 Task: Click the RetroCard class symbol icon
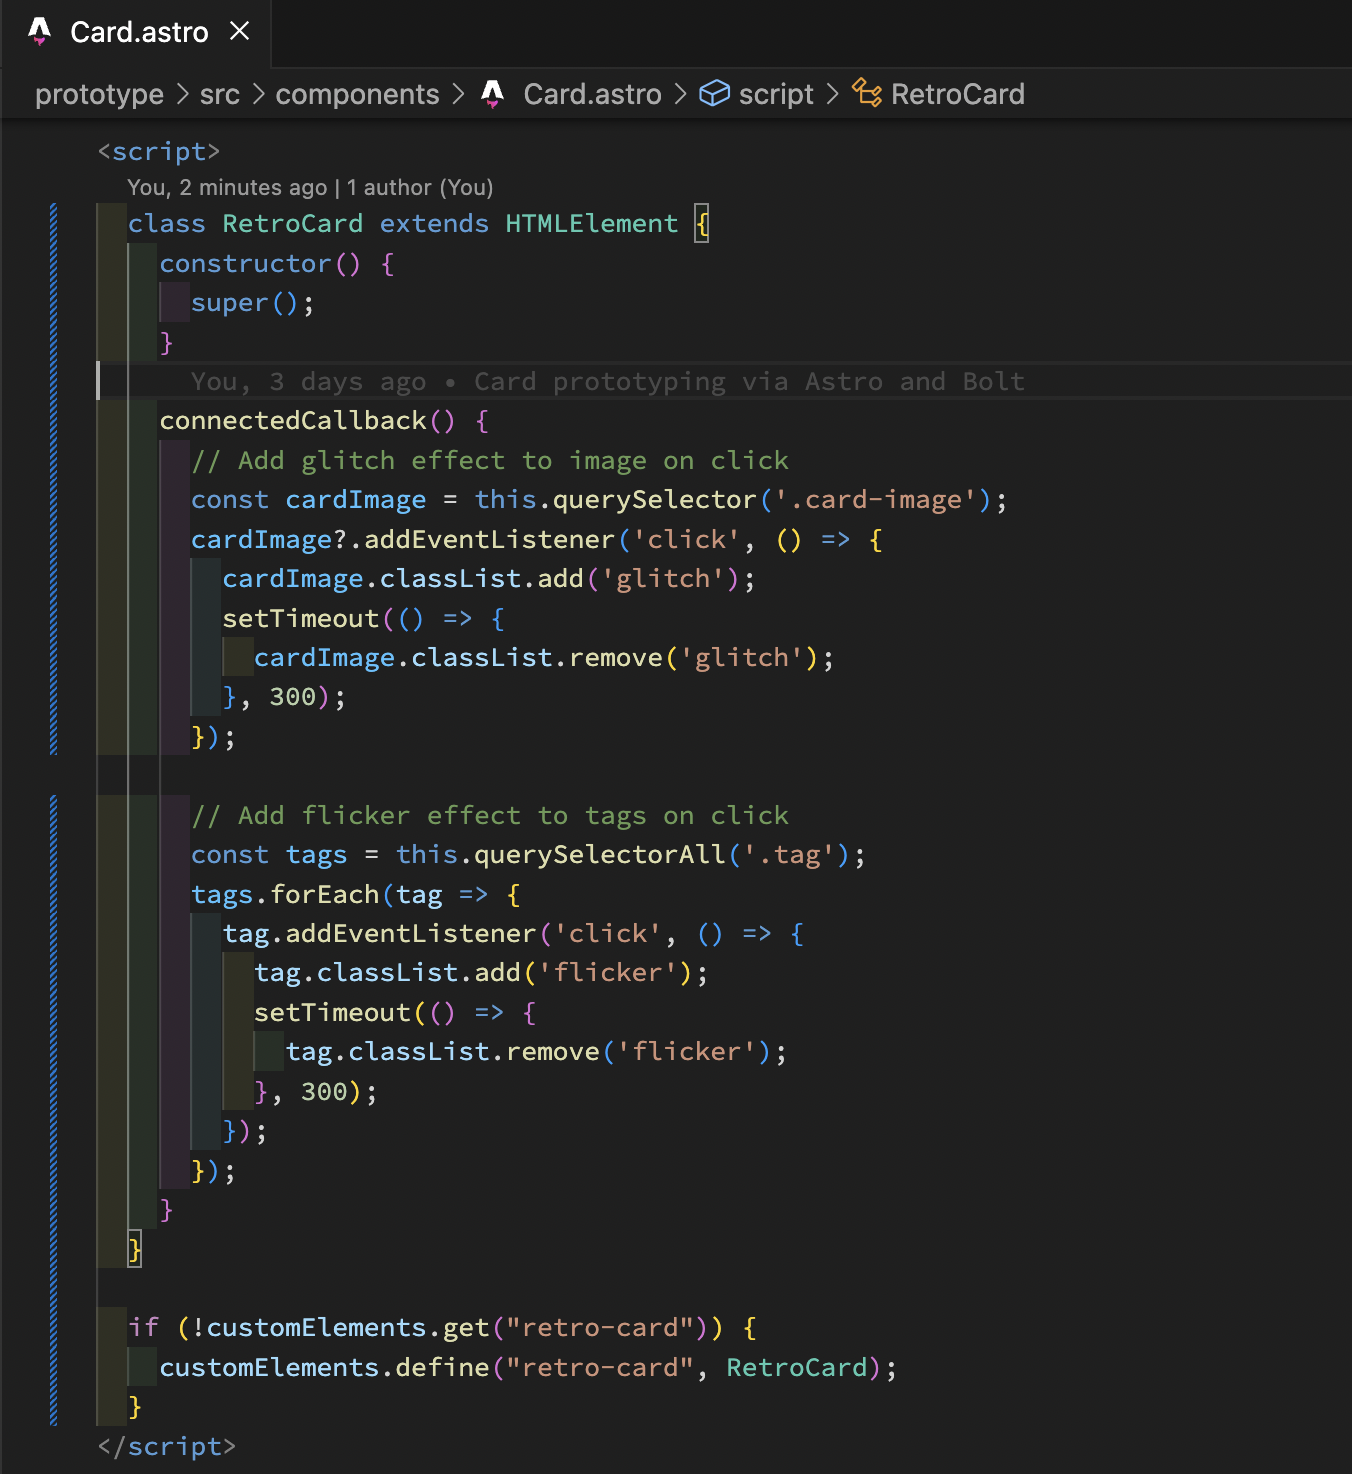click(x=867, y=94)
